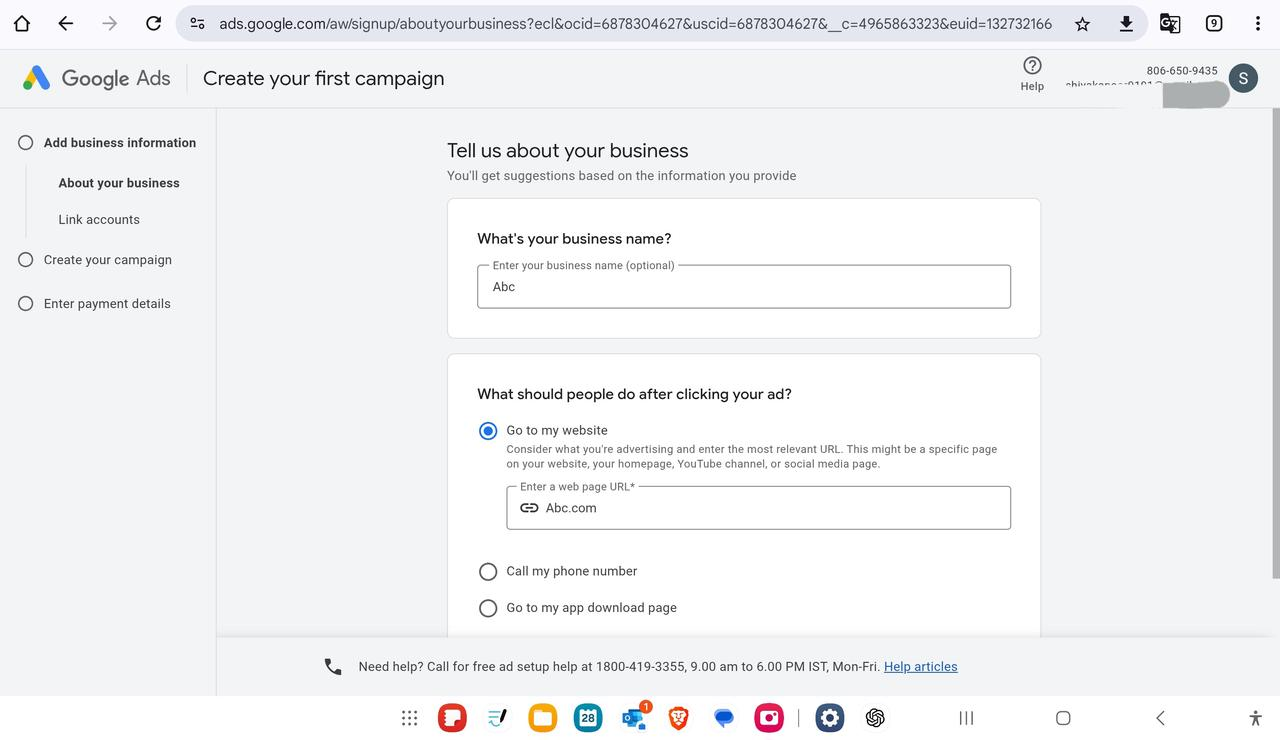Open Outlook from the taskbar
This screenshot has height=740, width=1280.
633,717
